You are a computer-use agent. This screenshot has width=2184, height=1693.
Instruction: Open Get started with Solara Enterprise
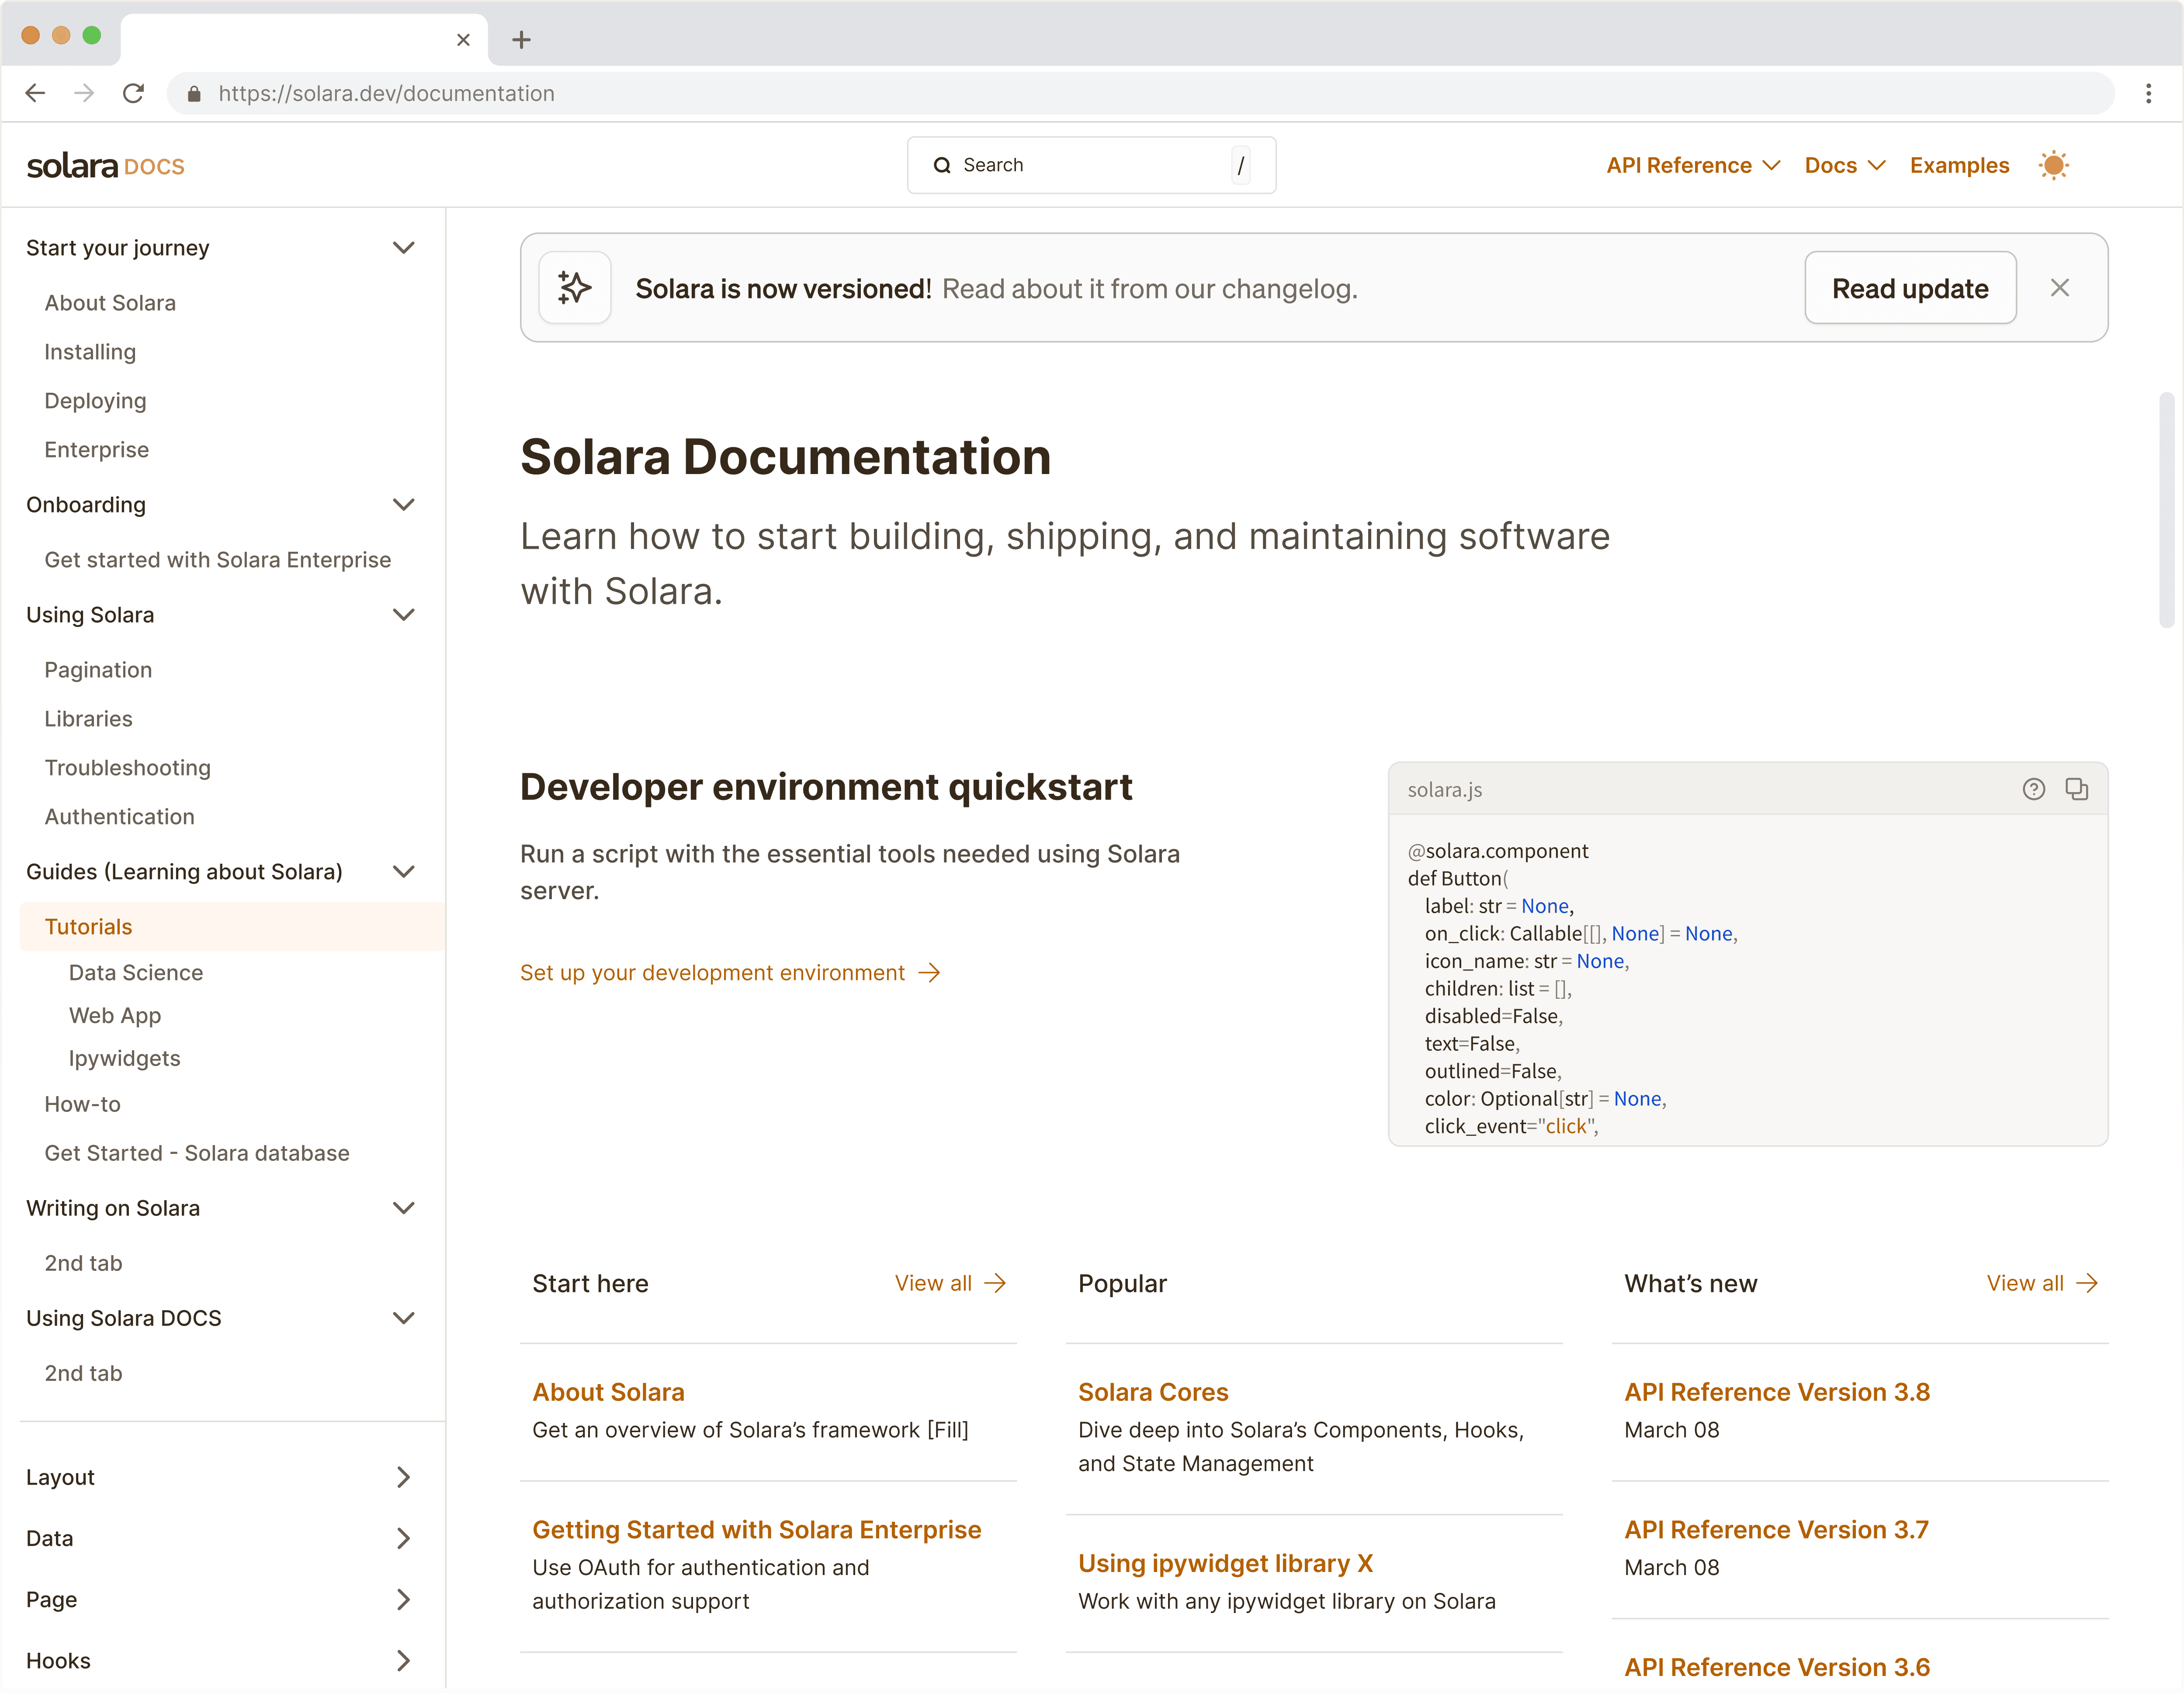point(217,560)
